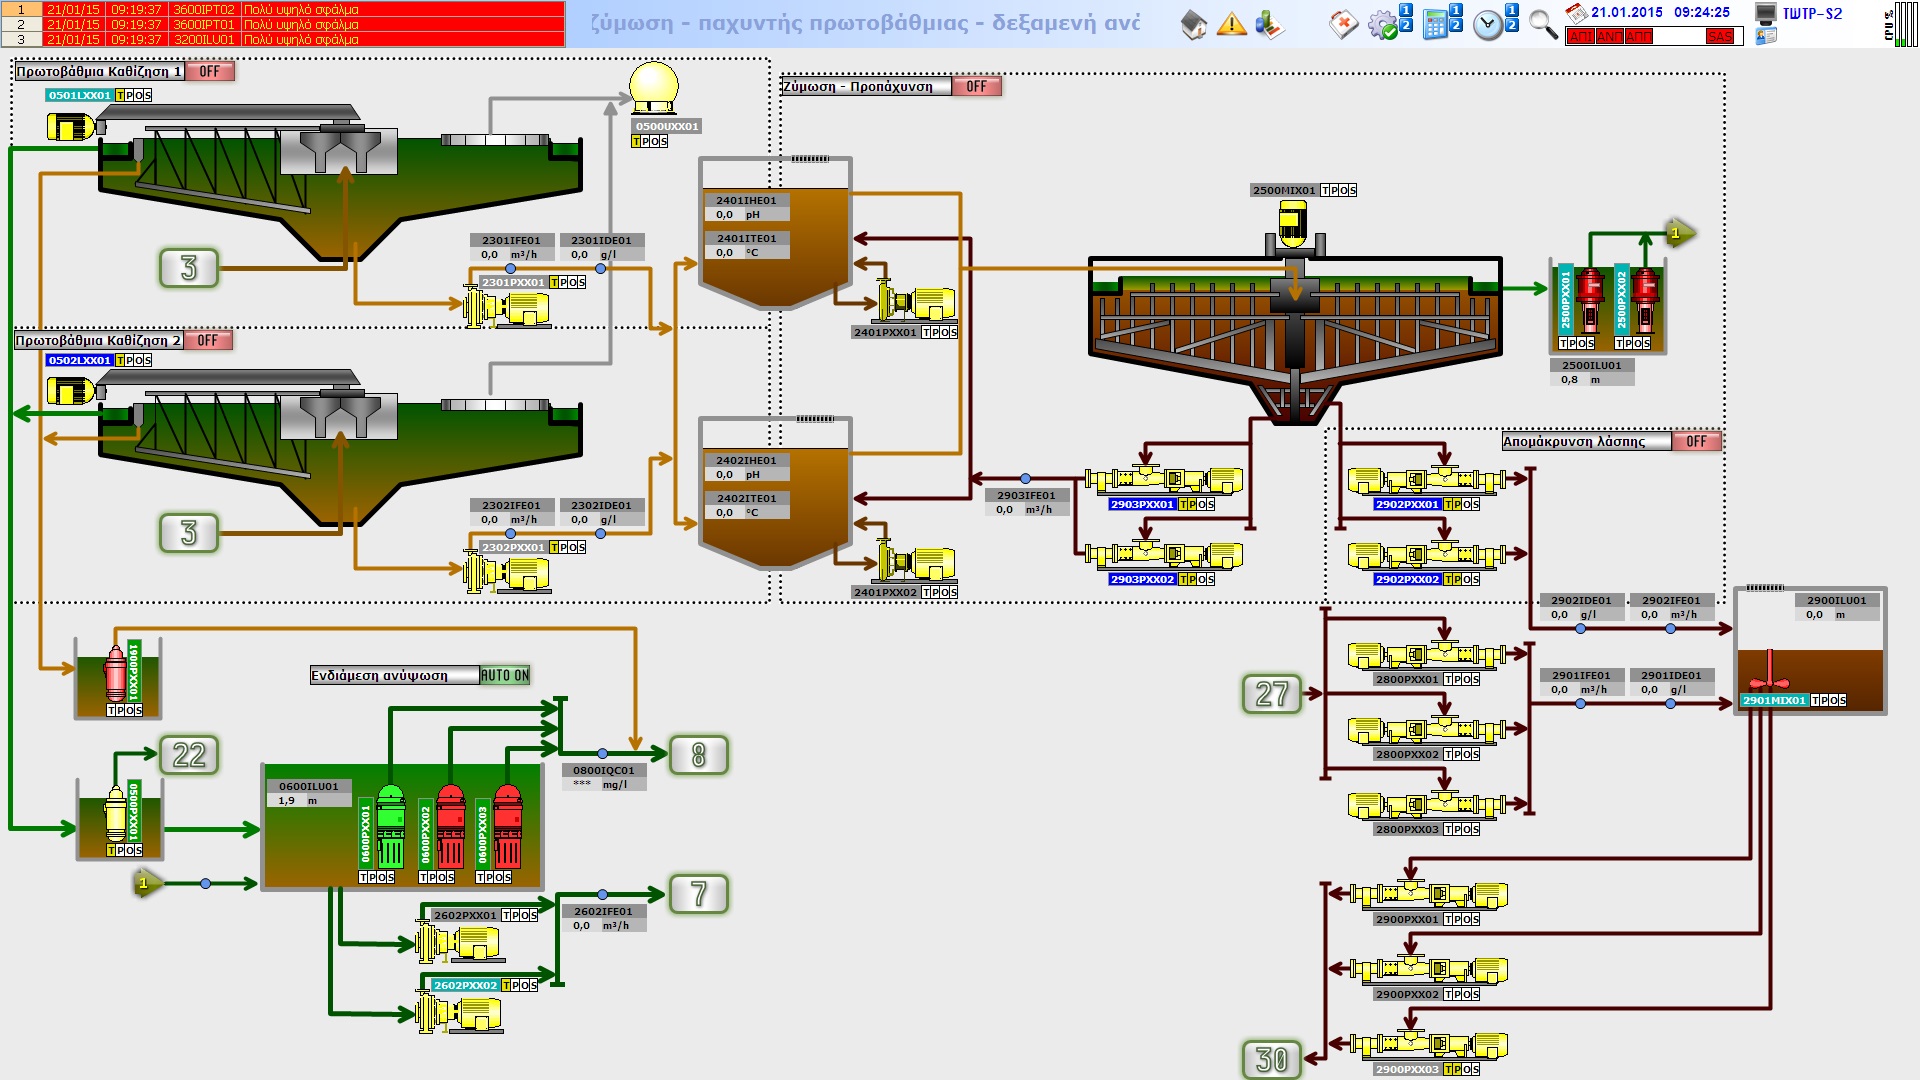
Task: Go to linked screen 8
Action: (x=698, y=755)
